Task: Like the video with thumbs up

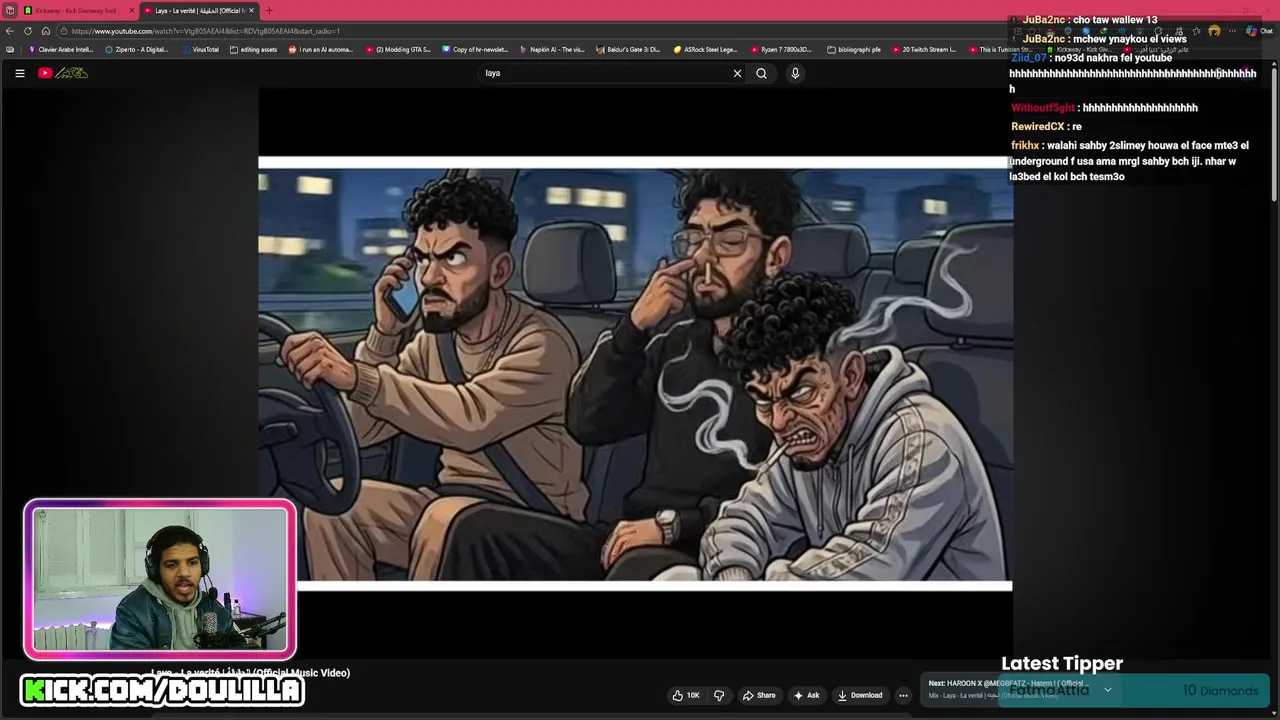Action: [686, 695]
